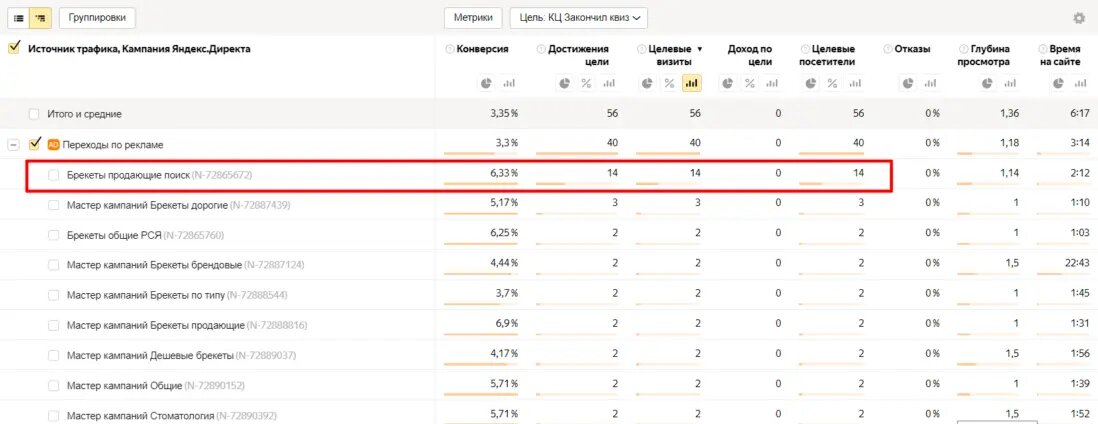Check Мастер кампаний Дешевые брекеты checkbox
The height and width of the screenshot is (424, 1098).
coord(53,355)
